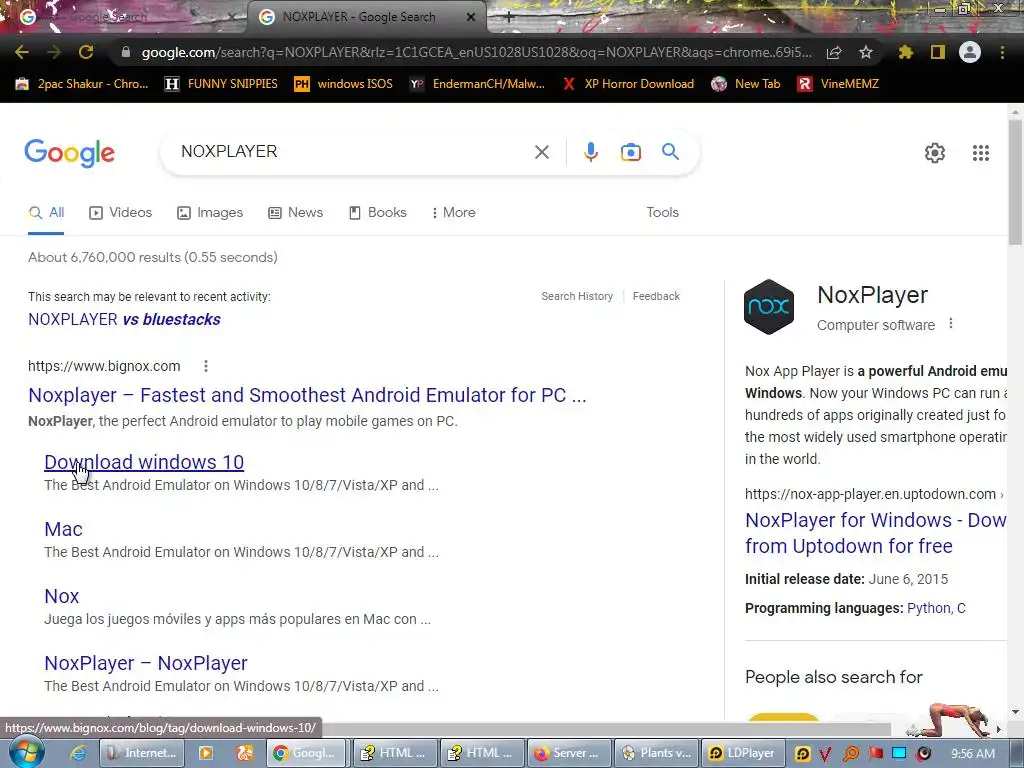1024x768 pixels.
Task: Expand the More search filters menu
Action: (x=453, y=213)
